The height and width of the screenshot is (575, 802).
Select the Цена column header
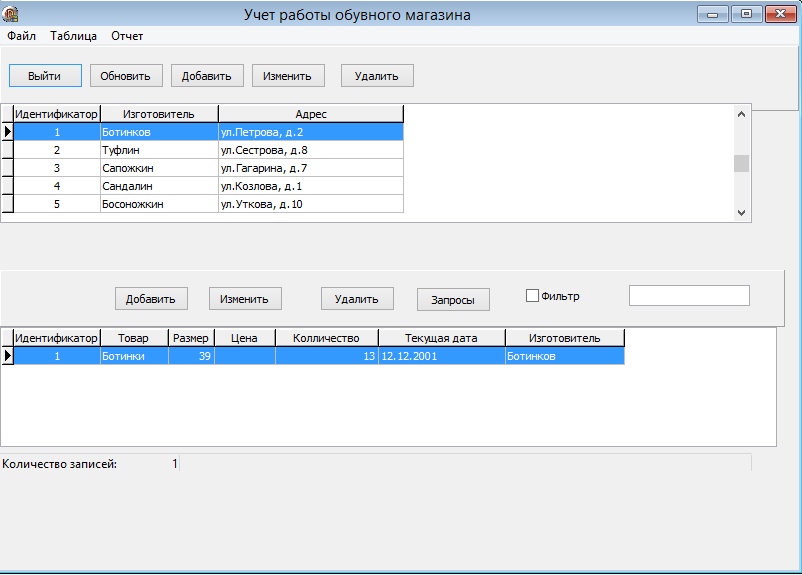[244, 338]
